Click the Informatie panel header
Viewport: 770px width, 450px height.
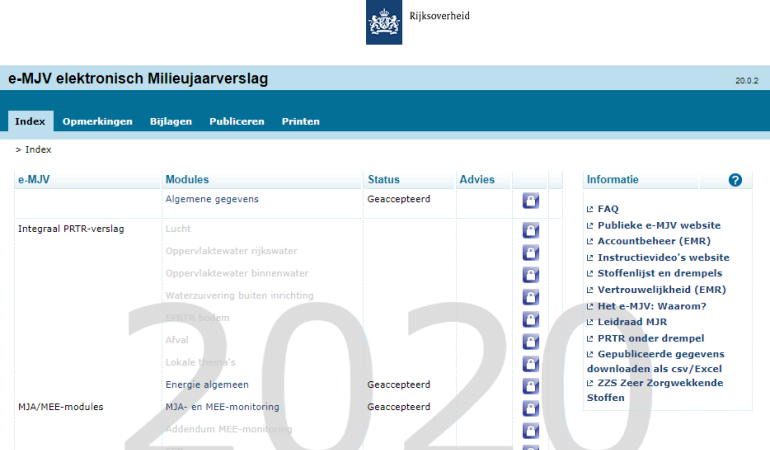tap(613, 180)
